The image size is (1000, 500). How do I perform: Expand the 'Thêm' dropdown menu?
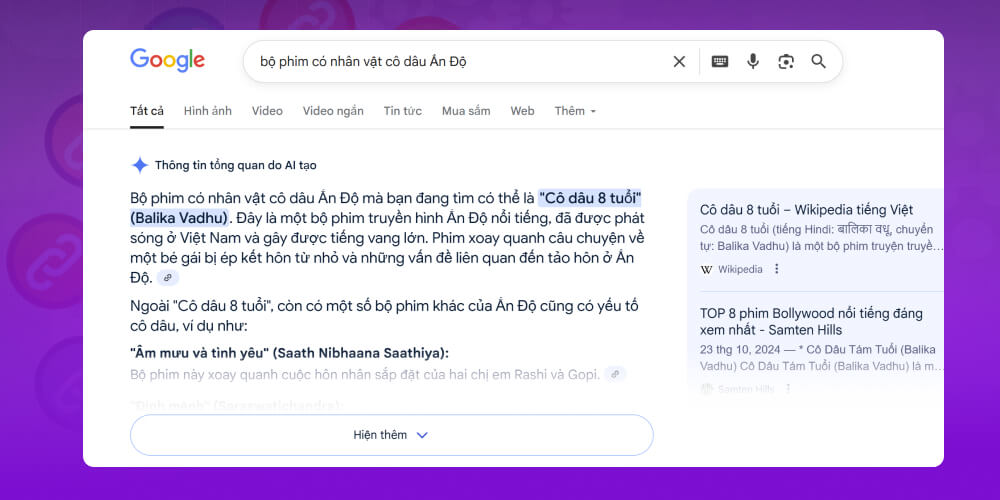[575, 111]
